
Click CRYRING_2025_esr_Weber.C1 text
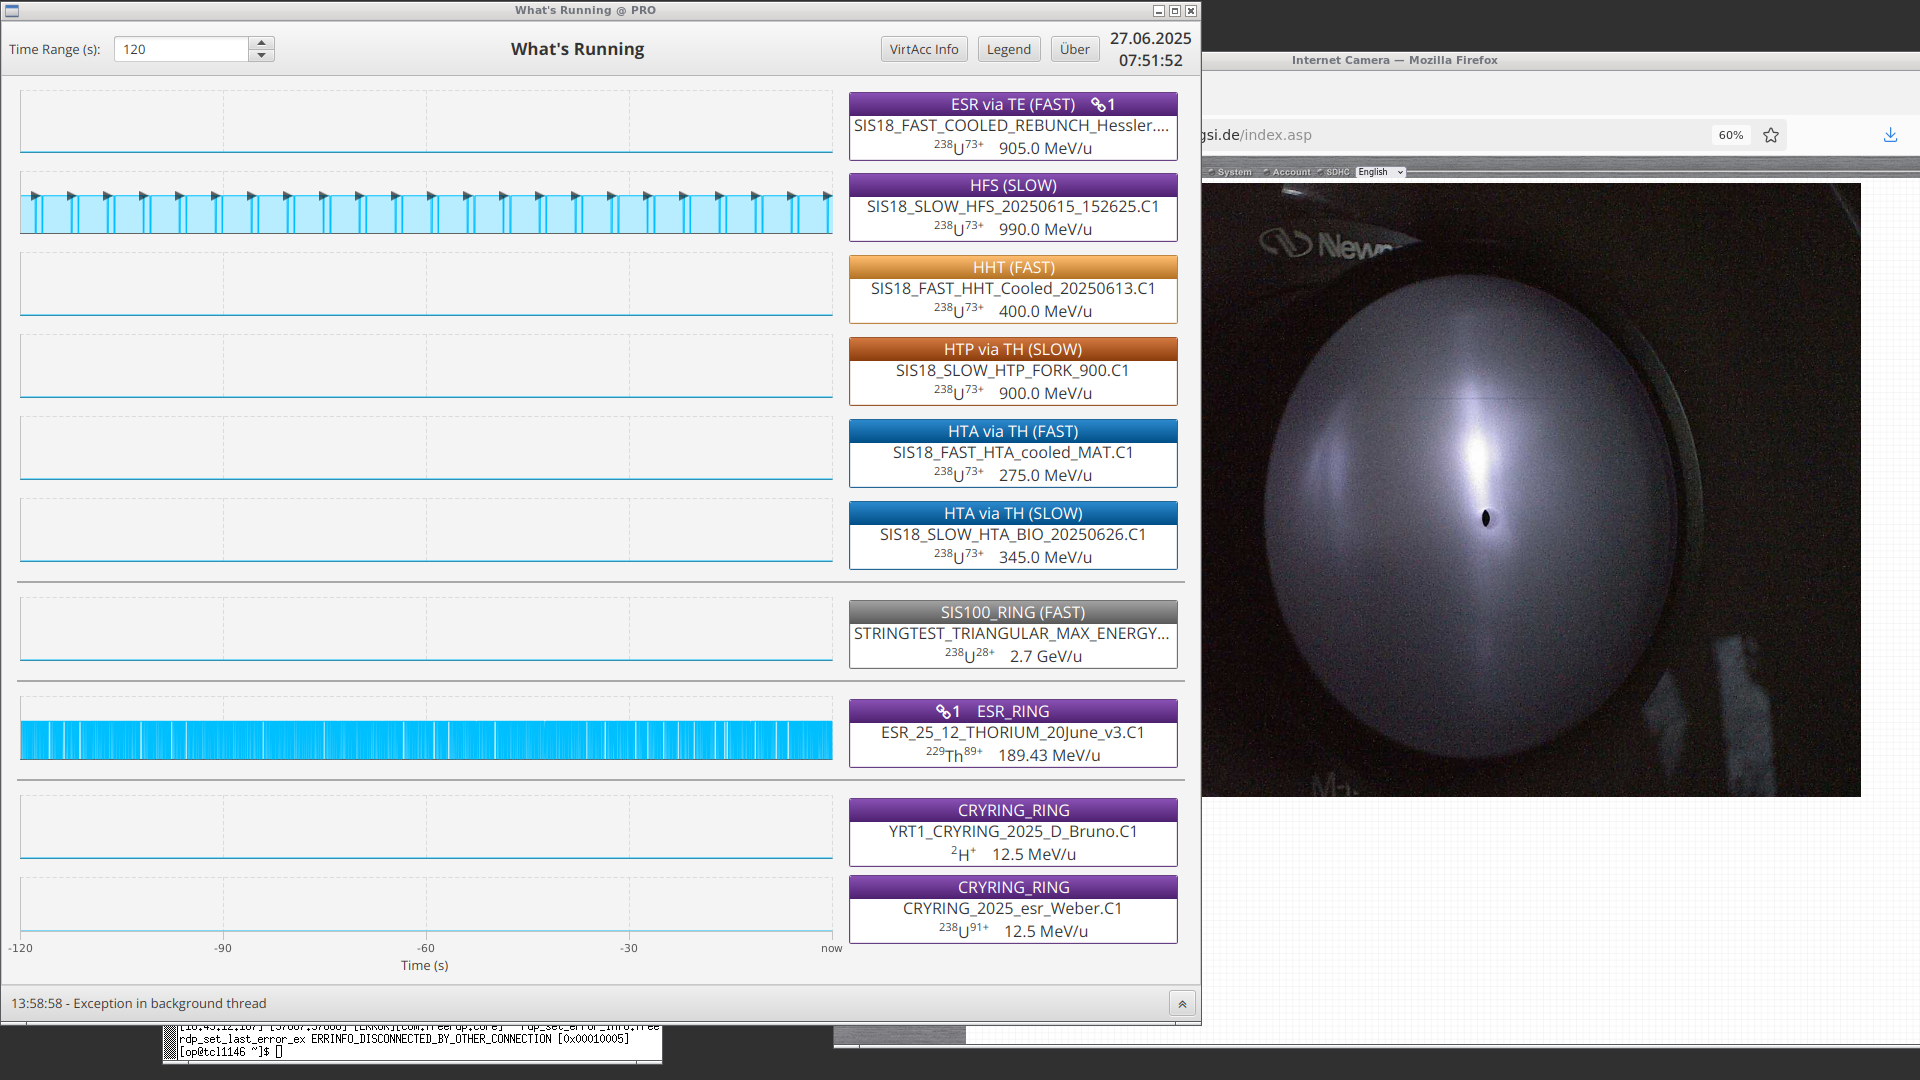[1013, 909]
